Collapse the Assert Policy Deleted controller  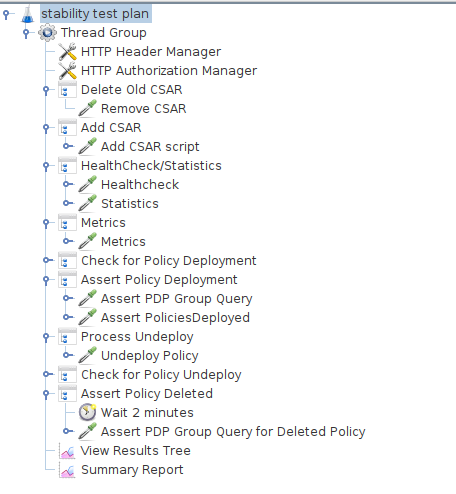pyautogui.click(x=46, y=394)
